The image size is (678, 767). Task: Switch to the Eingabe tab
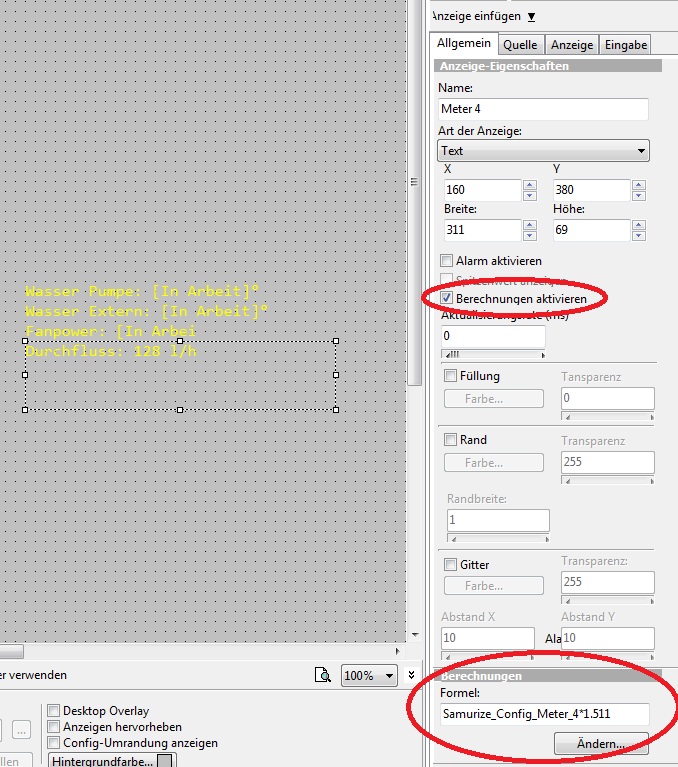tap(626, 45)
